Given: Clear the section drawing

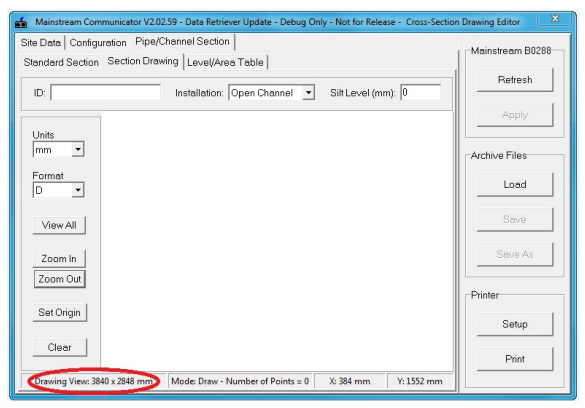Looking at the screenshot, I should (59, 347).
